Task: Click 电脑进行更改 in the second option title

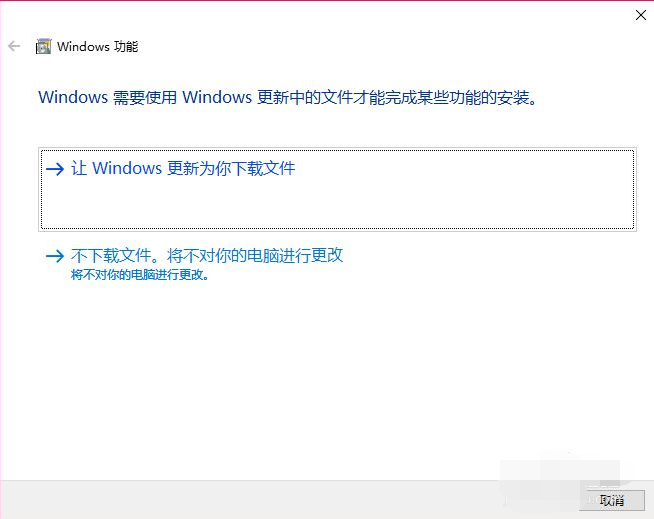Action: pyautogui.click(x=295, y=255)
